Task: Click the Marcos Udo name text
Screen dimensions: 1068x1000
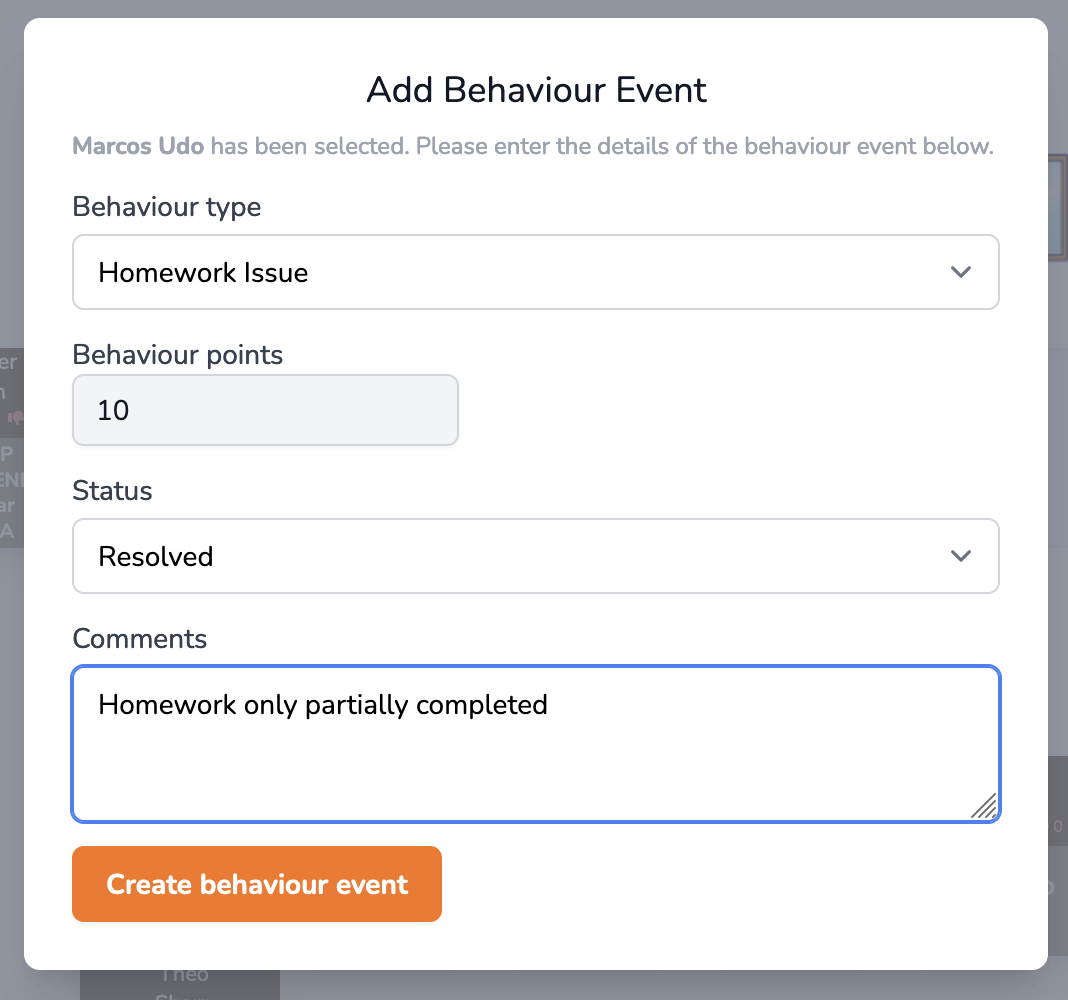Action: pyautogui.click(x=138, y=146)
